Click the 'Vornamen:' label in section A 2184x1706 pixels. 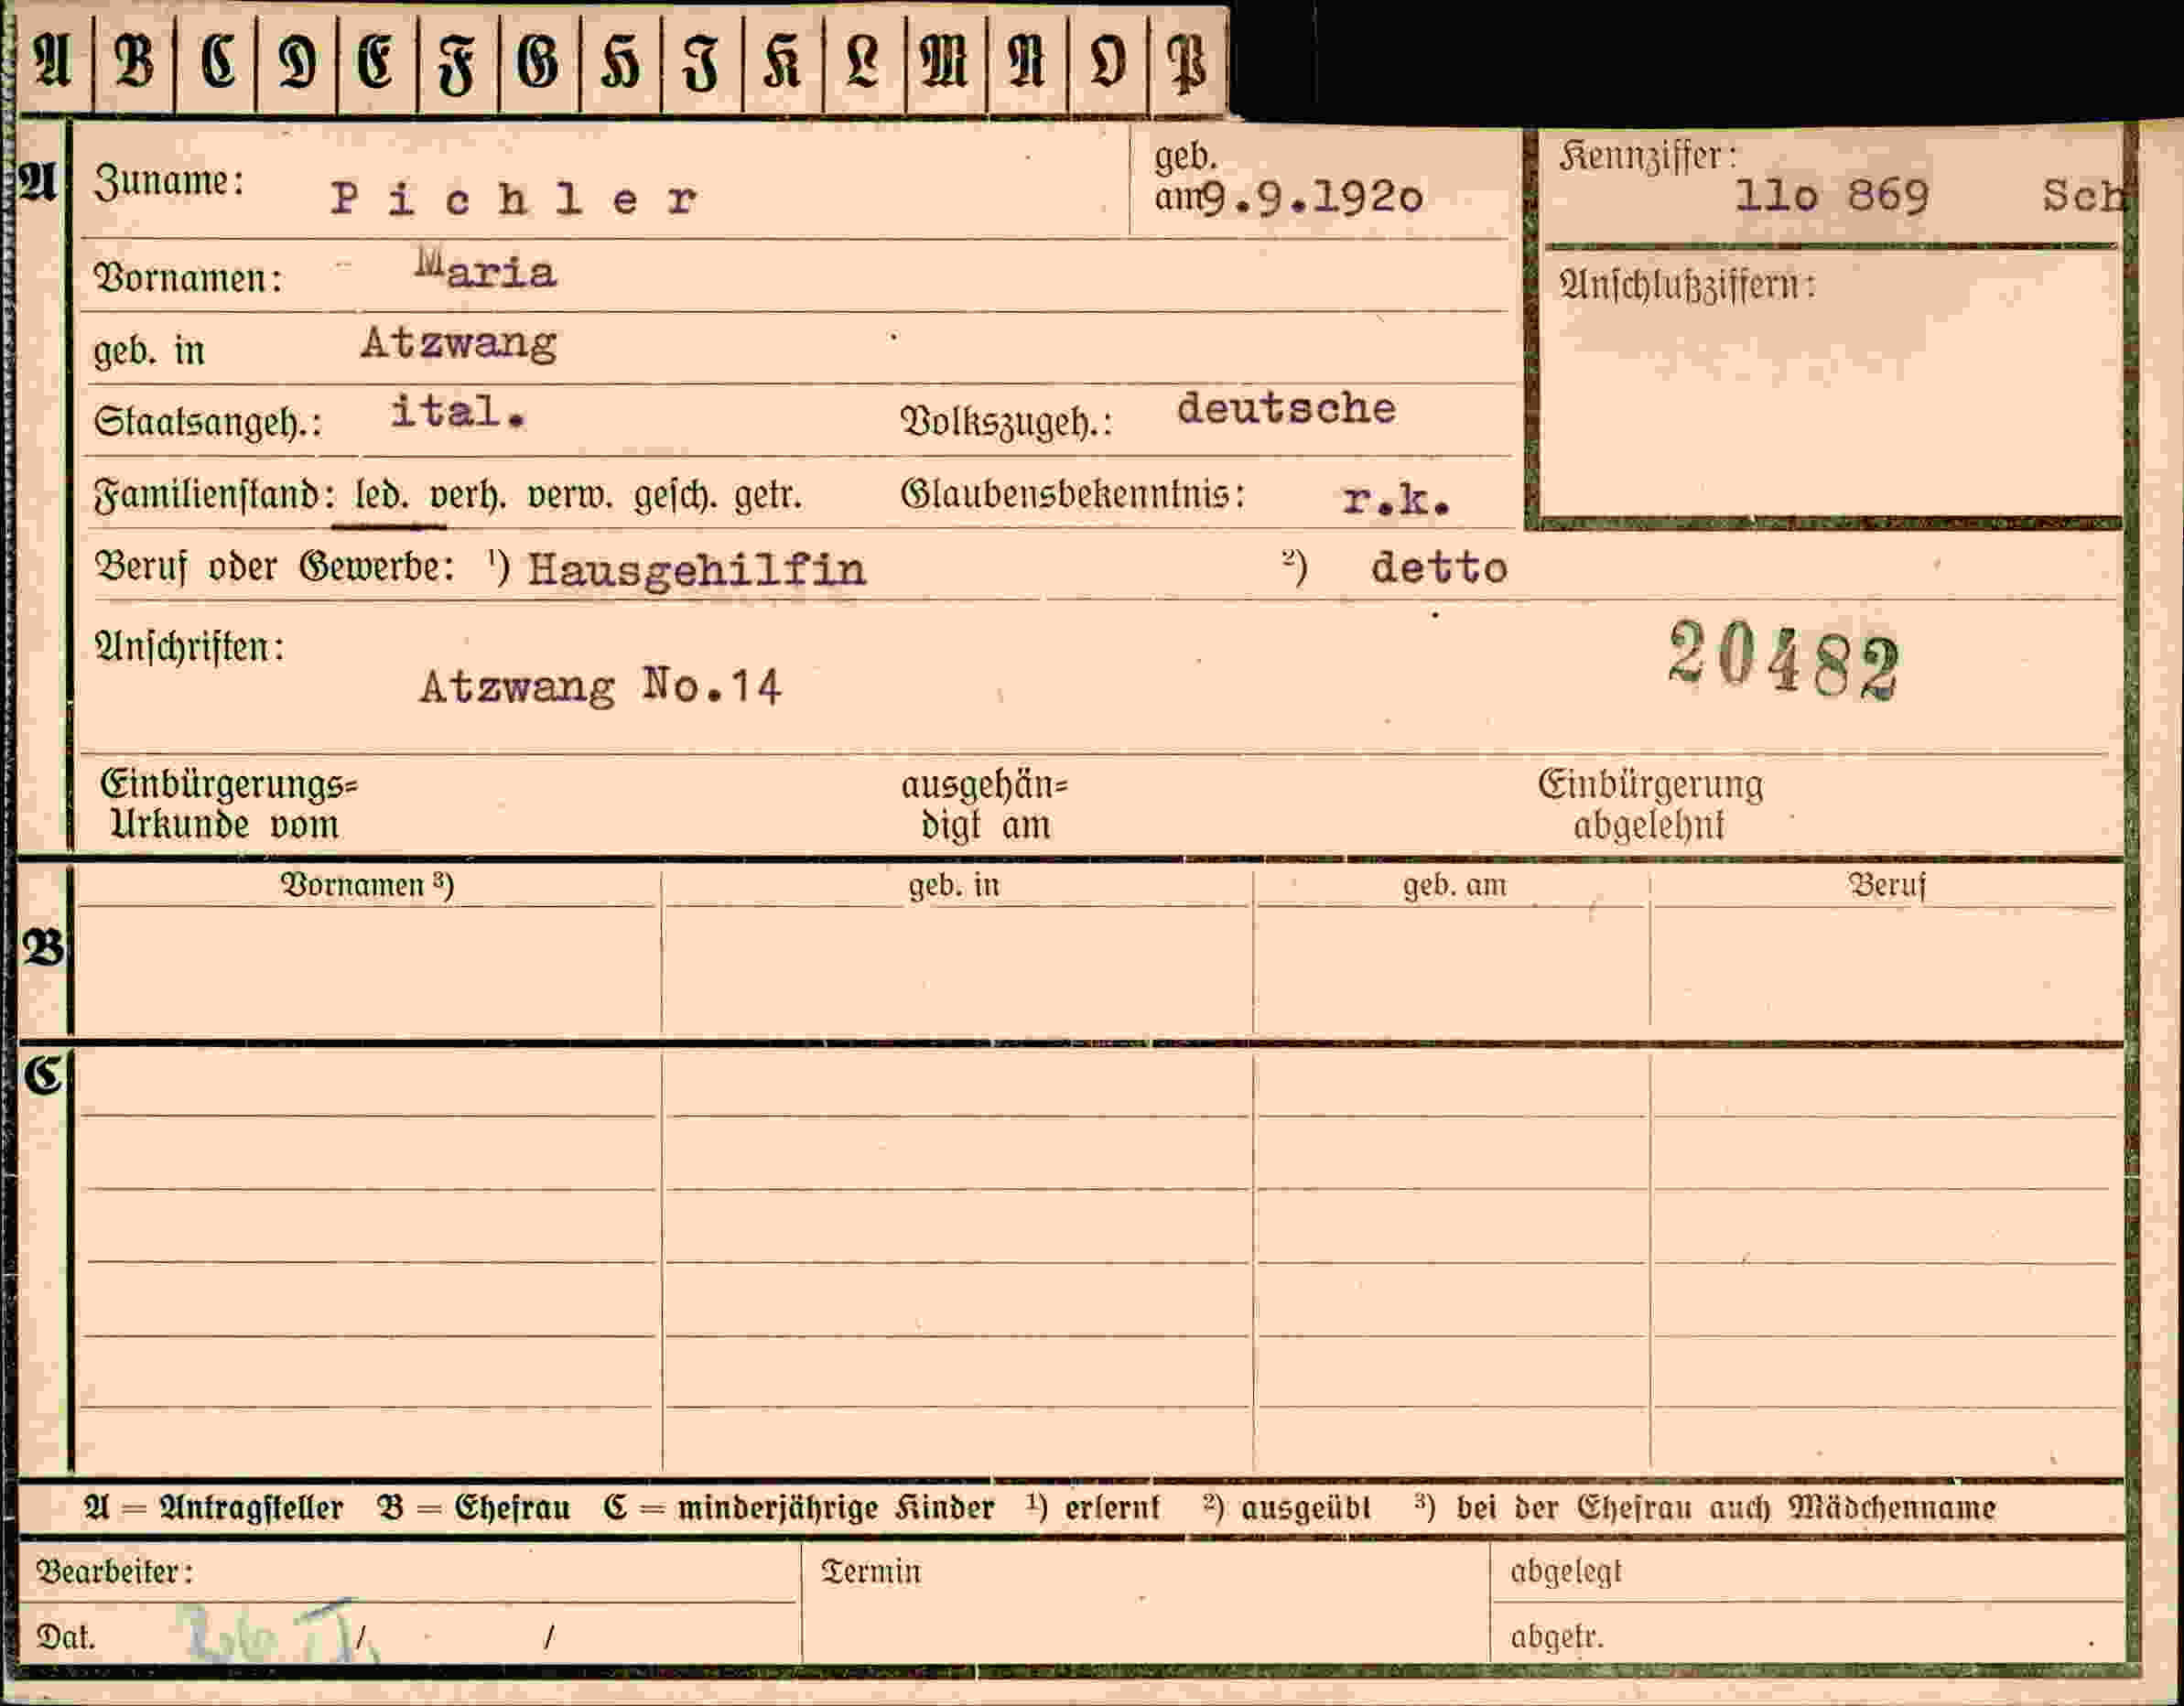pos(189,278)
